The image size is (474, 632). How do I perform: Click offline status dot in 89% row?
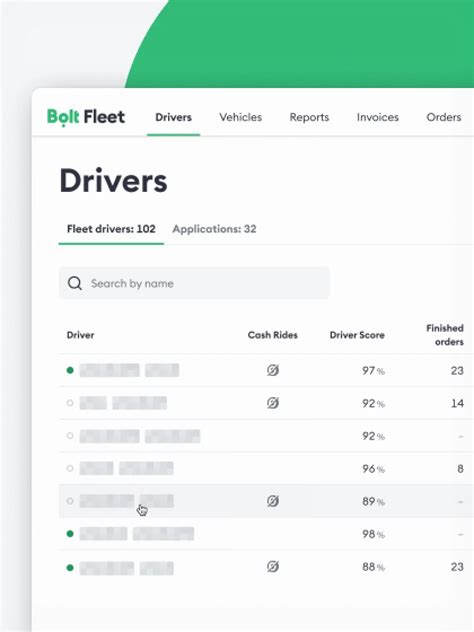(70, 501)
